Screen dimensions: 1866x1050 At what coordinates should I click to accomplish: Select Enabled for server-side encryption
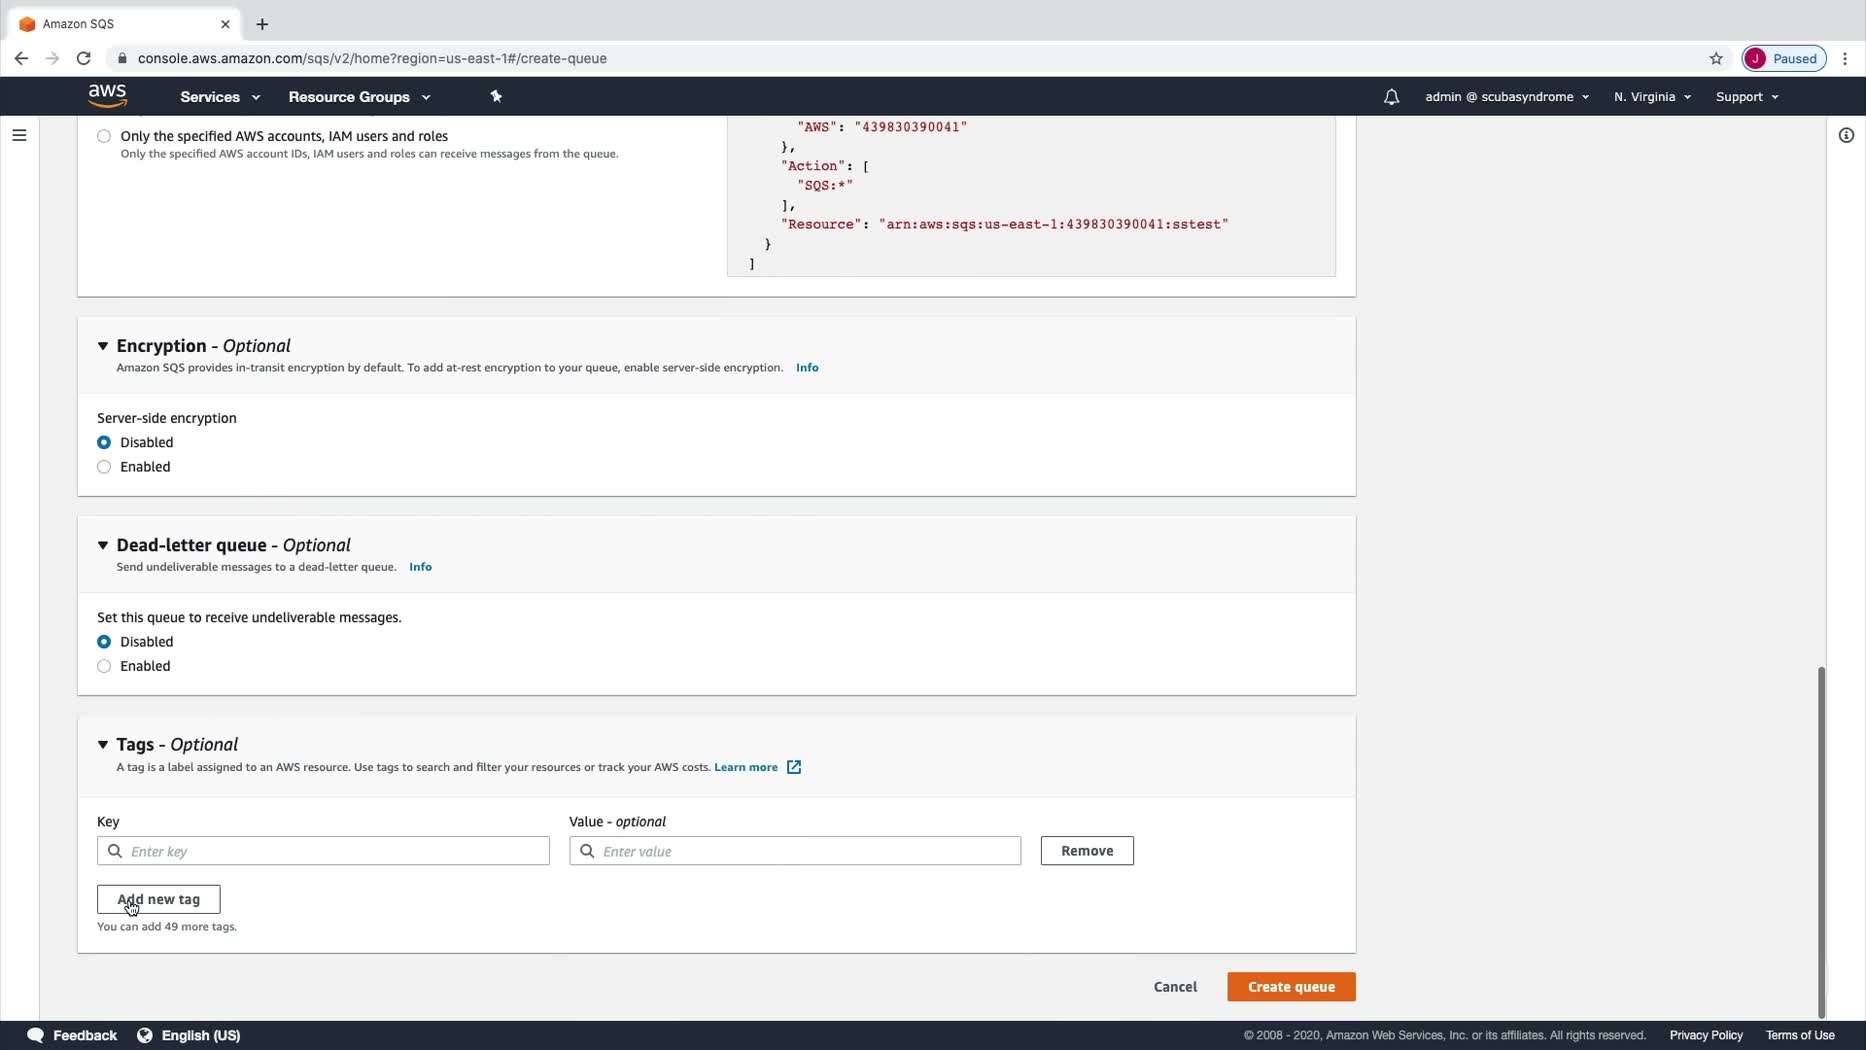tap(104, 467)
